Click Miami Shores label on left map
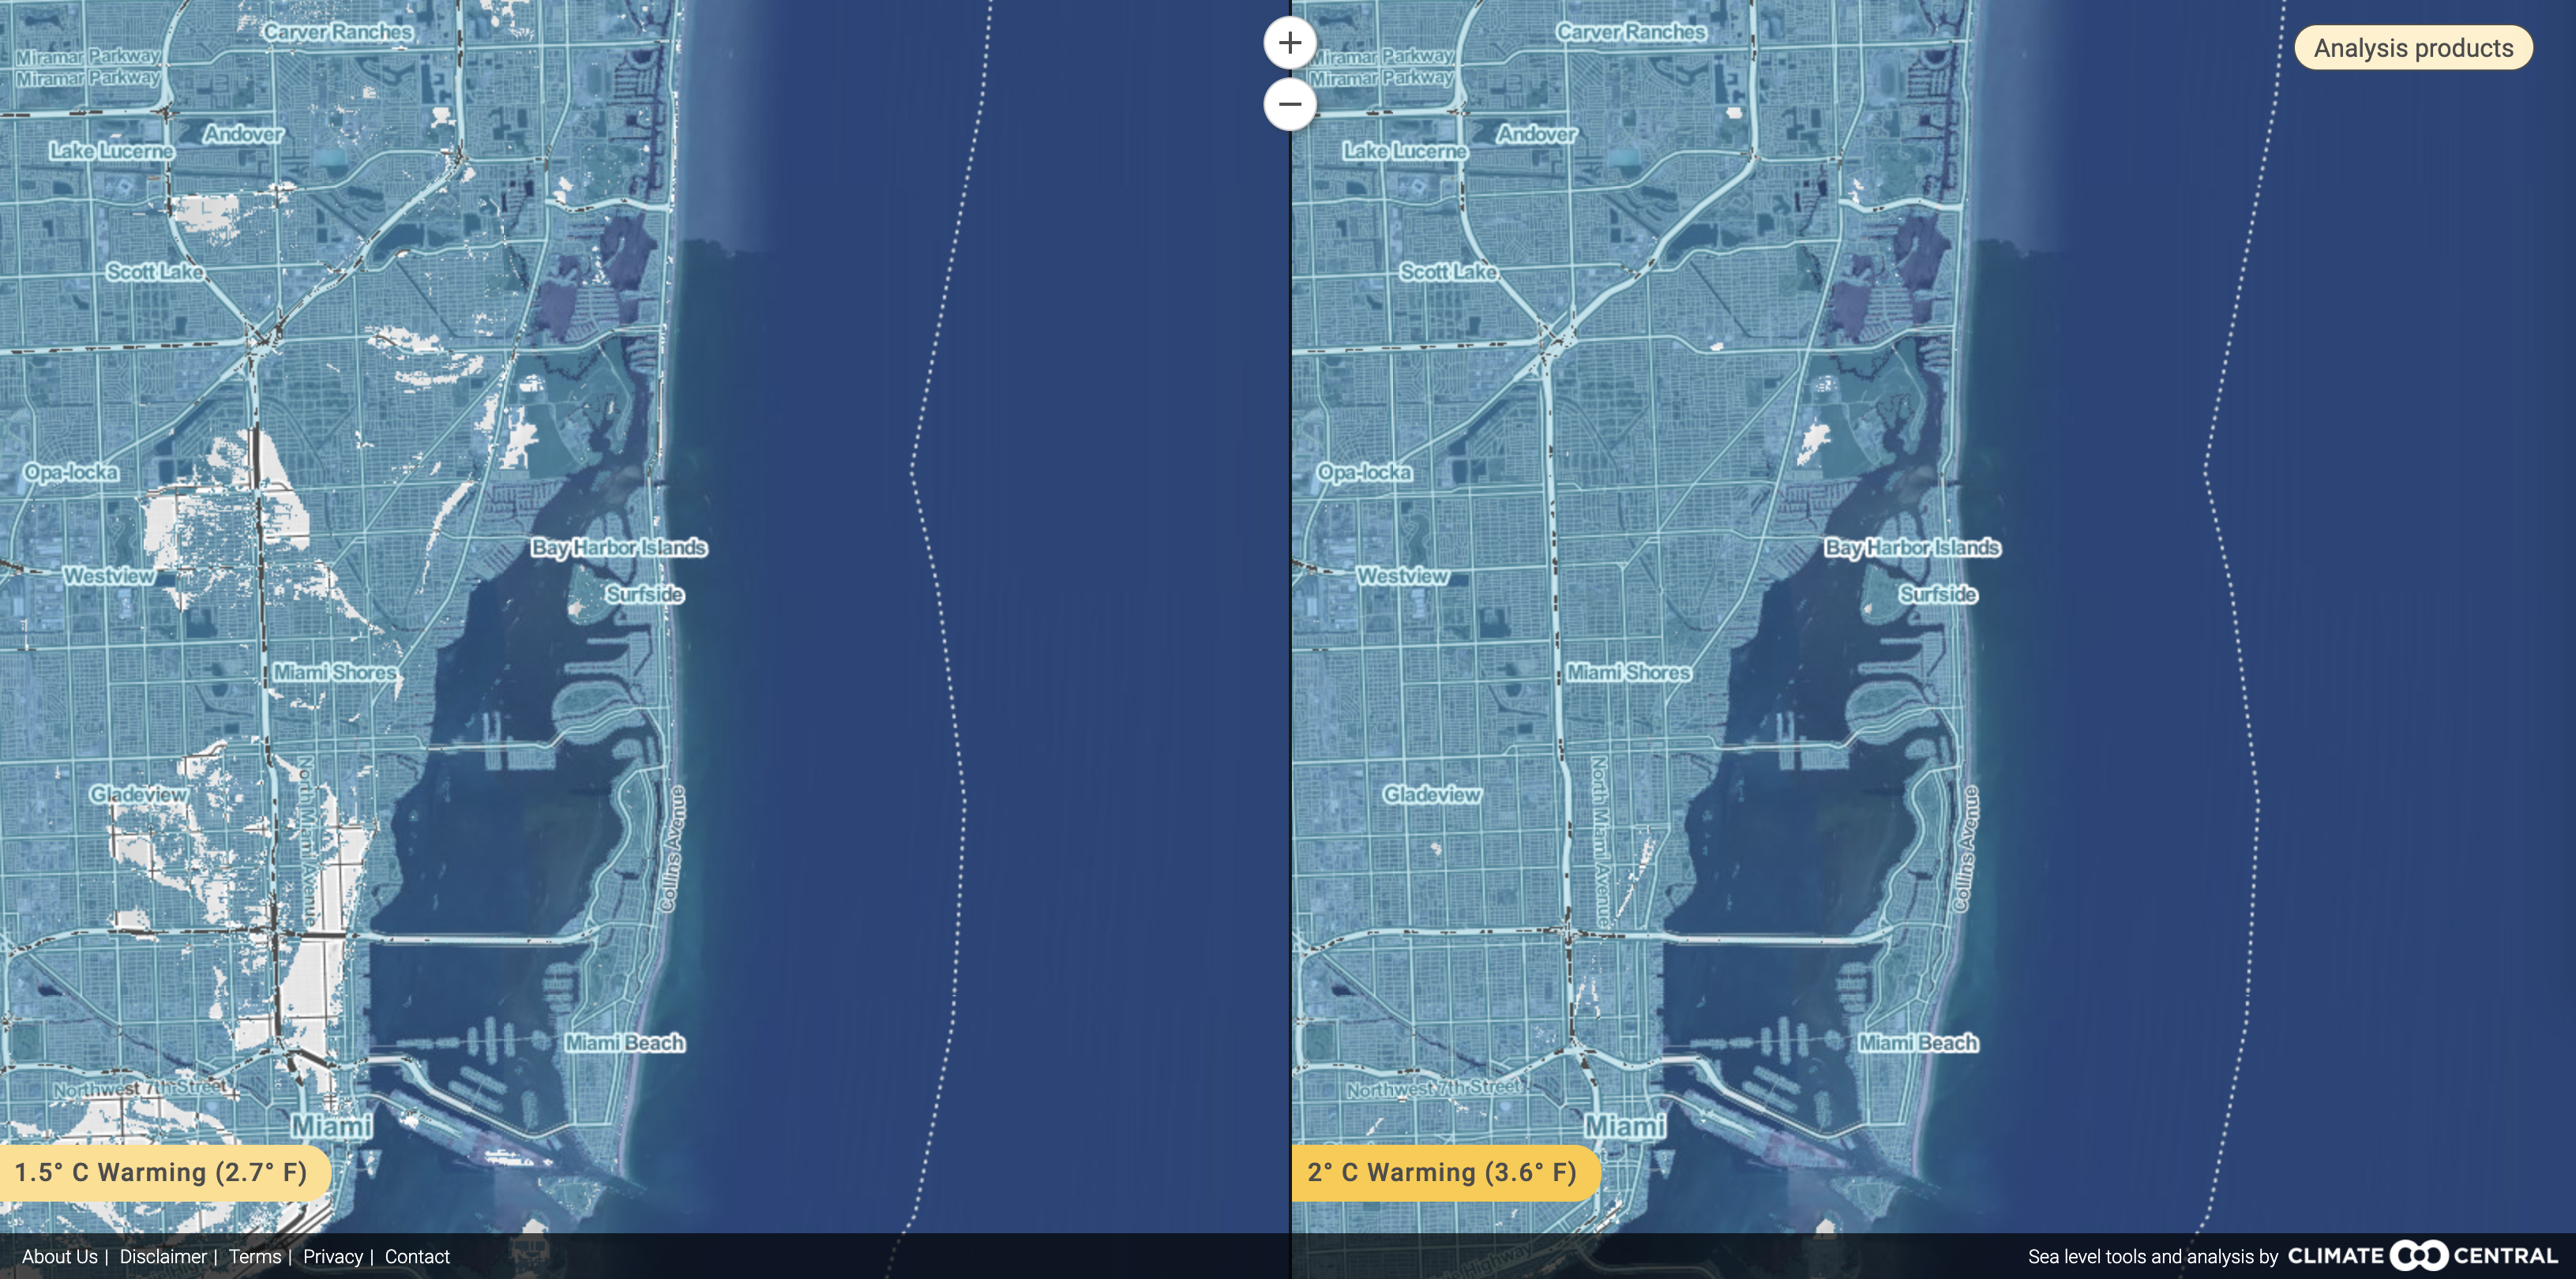This screenshot has width=2576, height=1279. 335,672
